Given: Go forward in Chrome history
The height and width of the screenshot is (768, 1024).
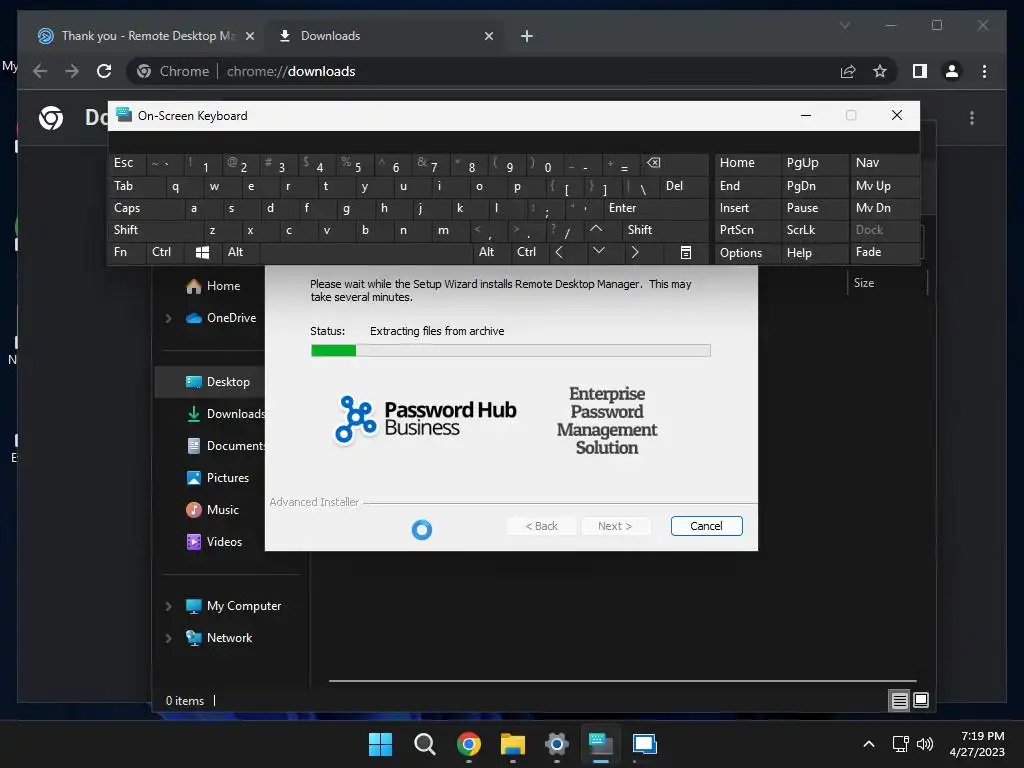Looking at the screenshot, I should [72, 71].
